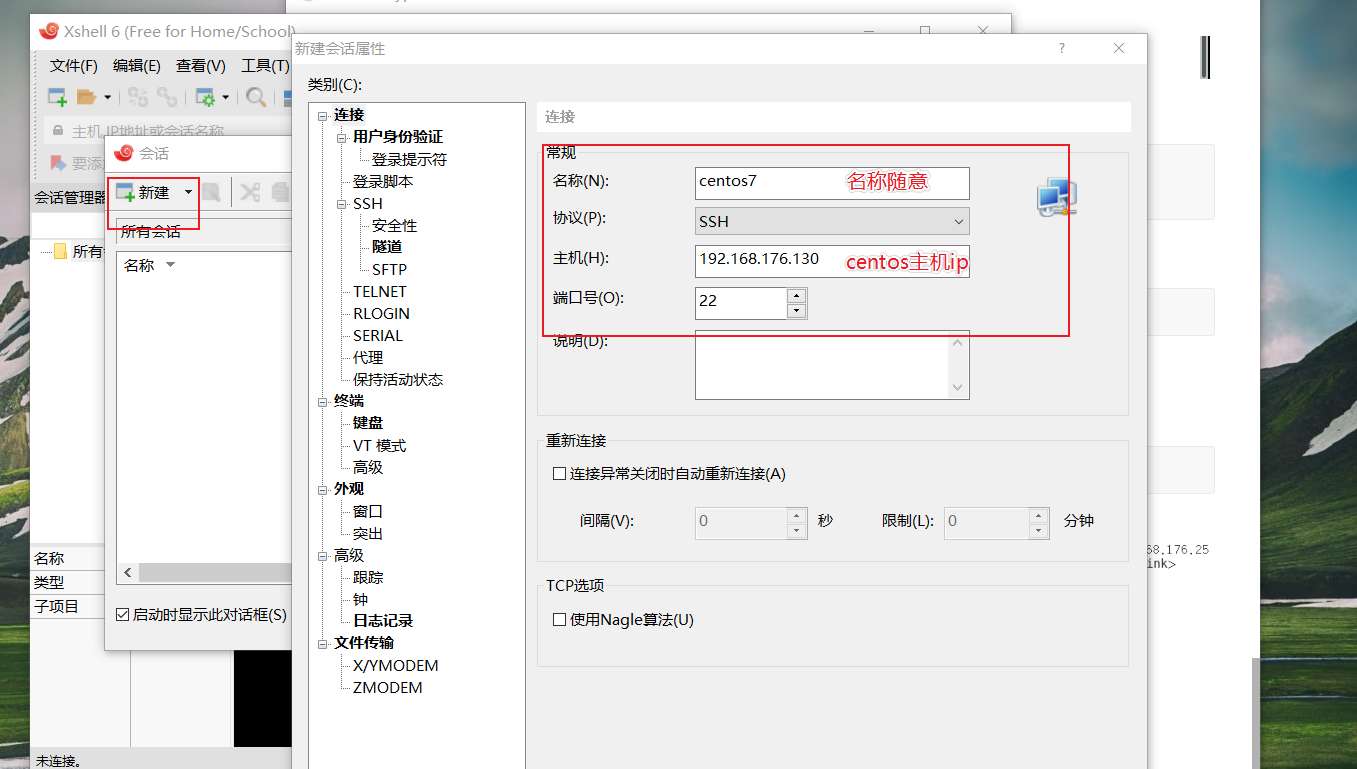Click the magnifier search icon in Xshell toolbar
This screenshot has height=769, width=1357.
tap(256, 97)
